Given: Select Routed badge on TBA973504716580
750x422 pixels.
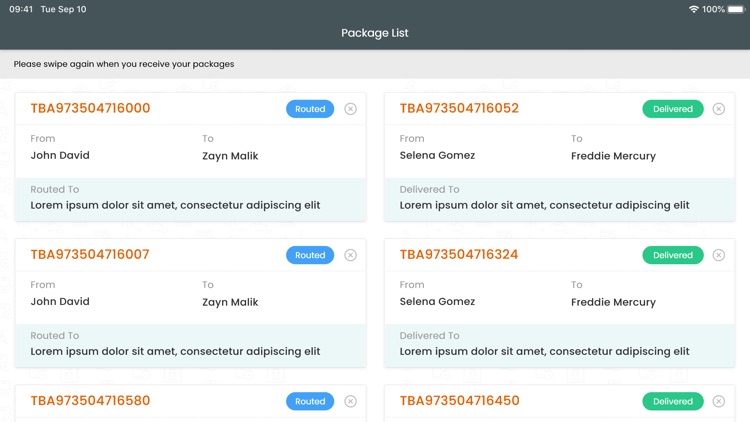Looking at the screenshot, I should click(x=310, y=401).
